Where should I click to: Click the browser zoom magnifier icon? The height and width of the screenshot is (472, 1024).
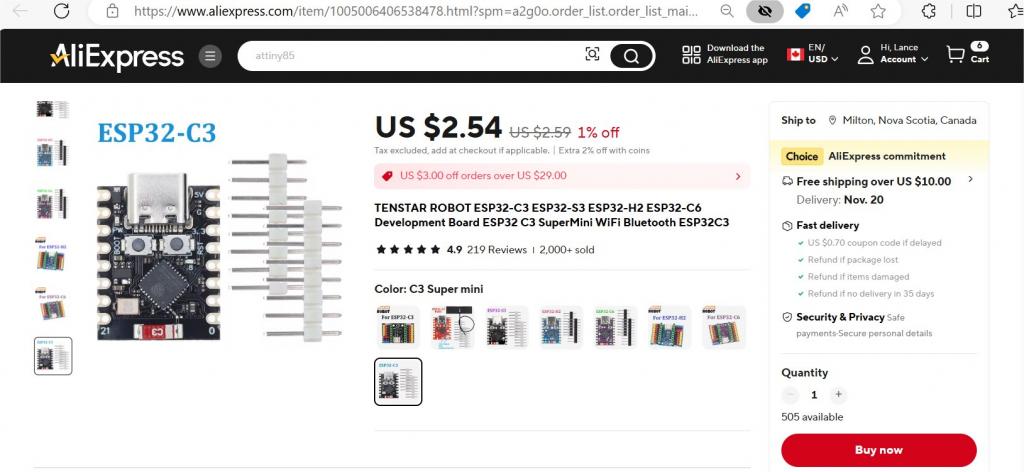pyautogui.click(x=726, y=11)
